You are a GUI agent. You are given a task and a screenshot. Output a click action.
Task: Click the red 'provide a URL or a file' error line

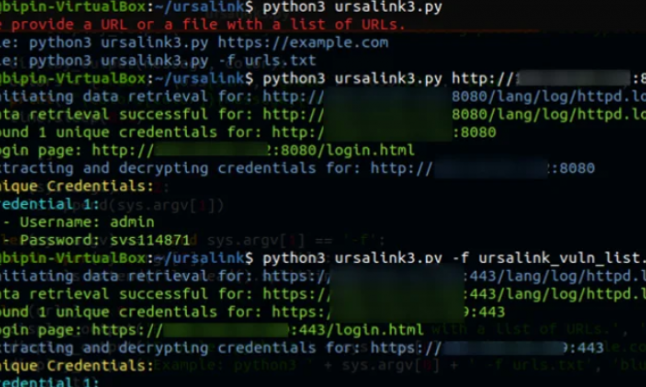[x=203, y=25]
